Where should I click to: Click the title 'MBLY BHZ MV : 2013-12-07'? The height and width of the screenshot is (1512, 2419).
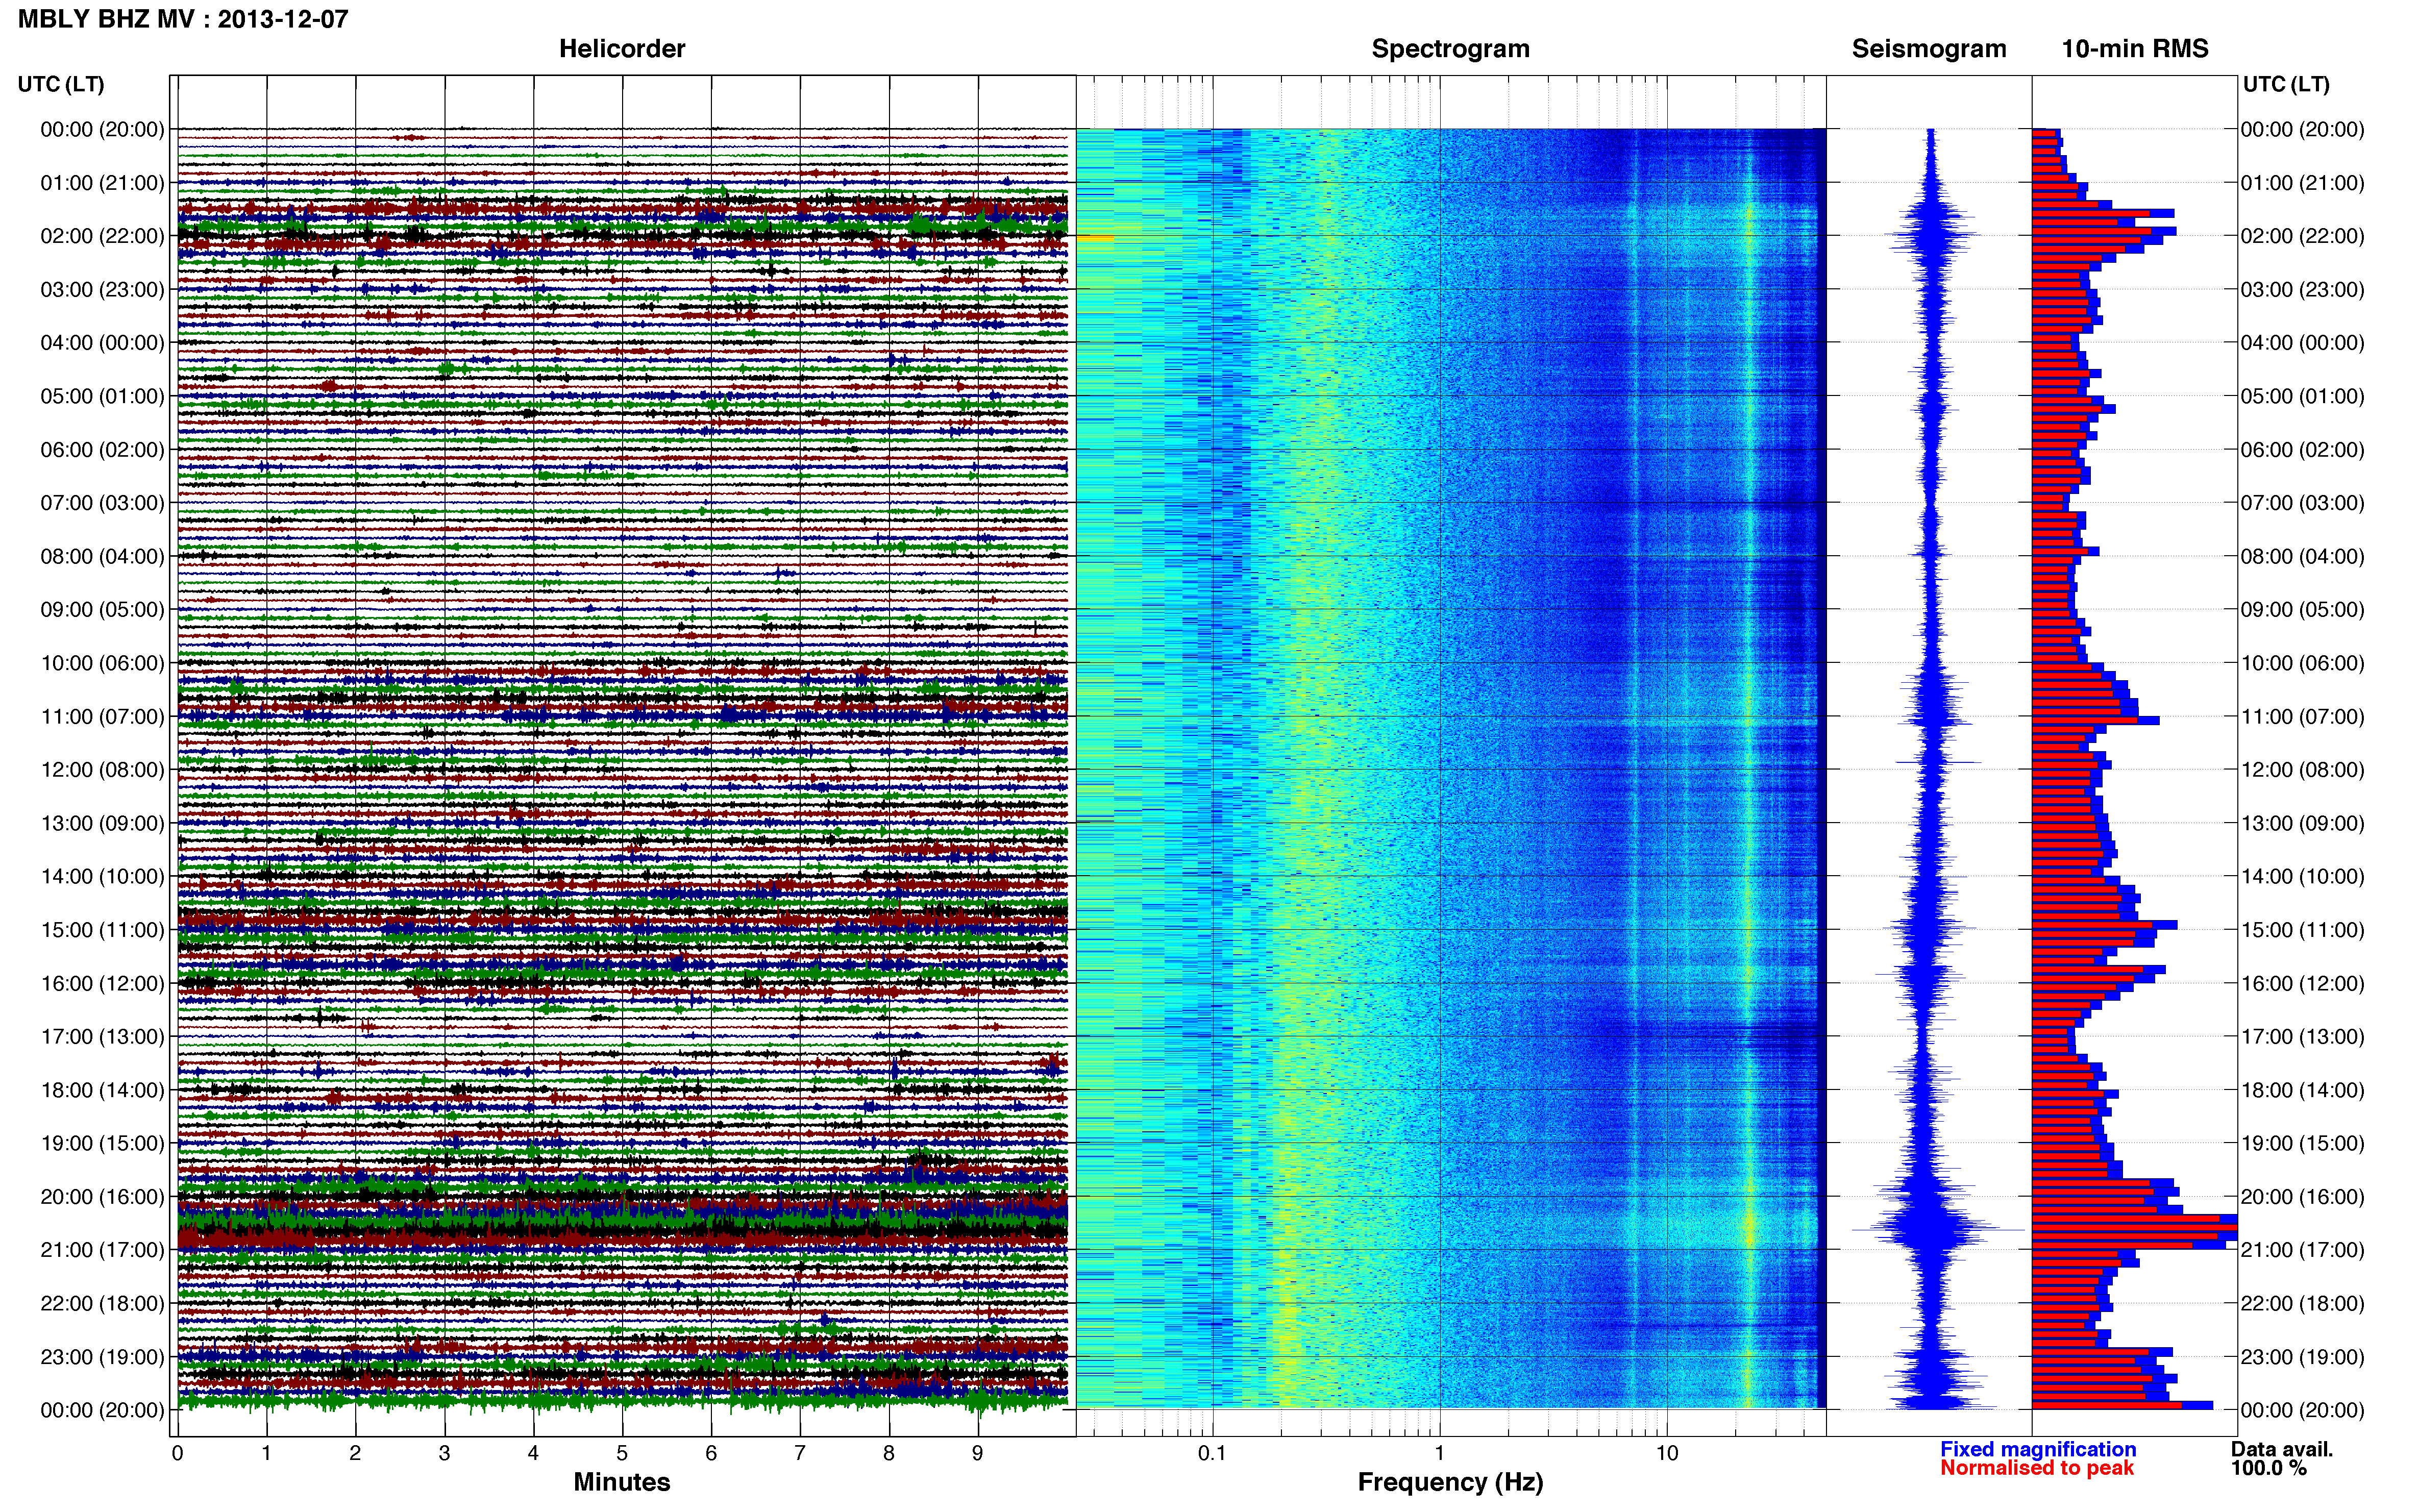(x=183, y=19)
